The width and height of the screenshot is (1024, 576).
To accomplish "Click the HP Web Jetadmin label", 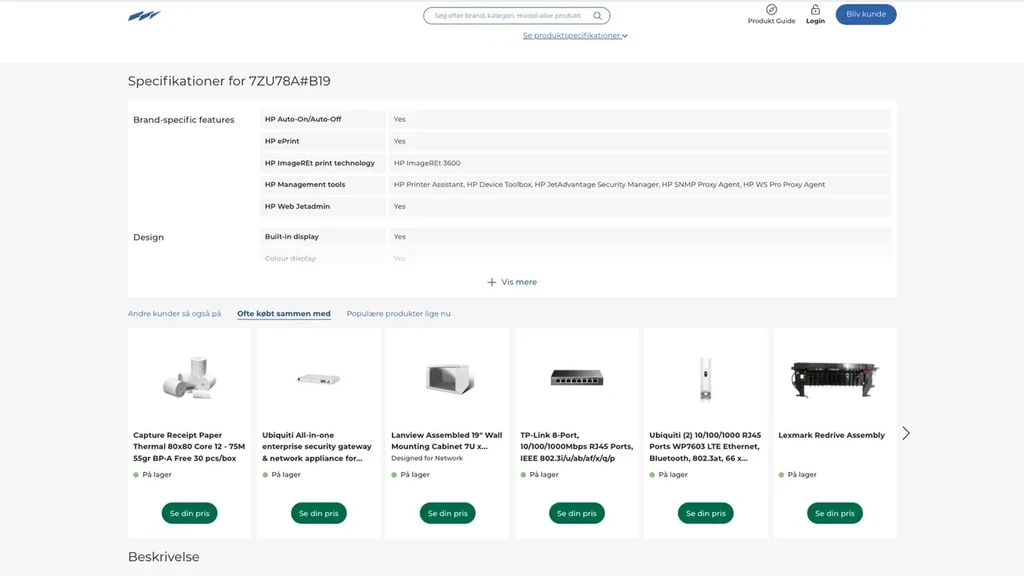I will [297, 206].
